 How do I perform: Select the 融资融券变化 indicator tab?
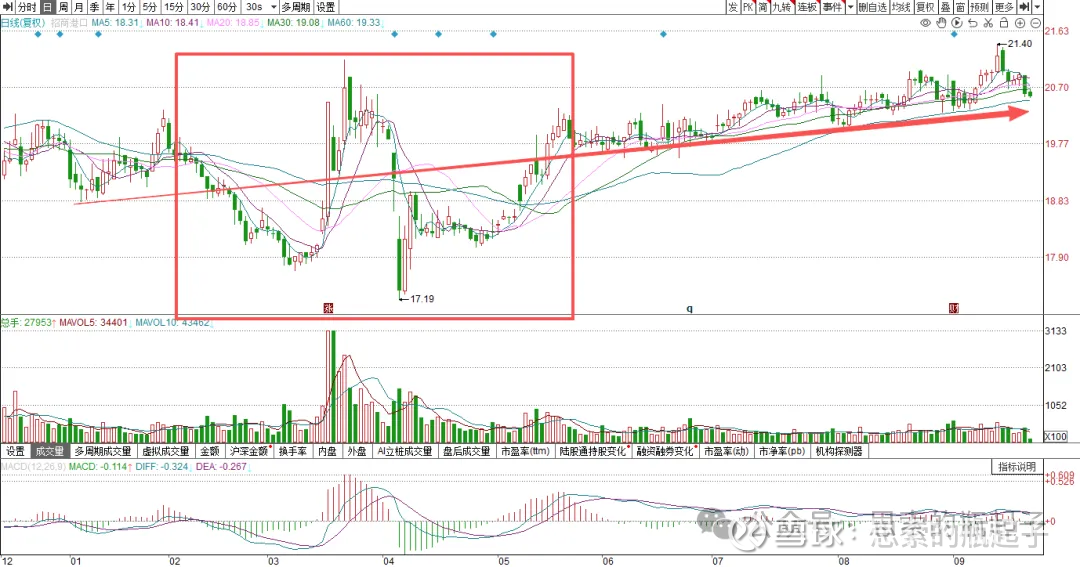665,451
